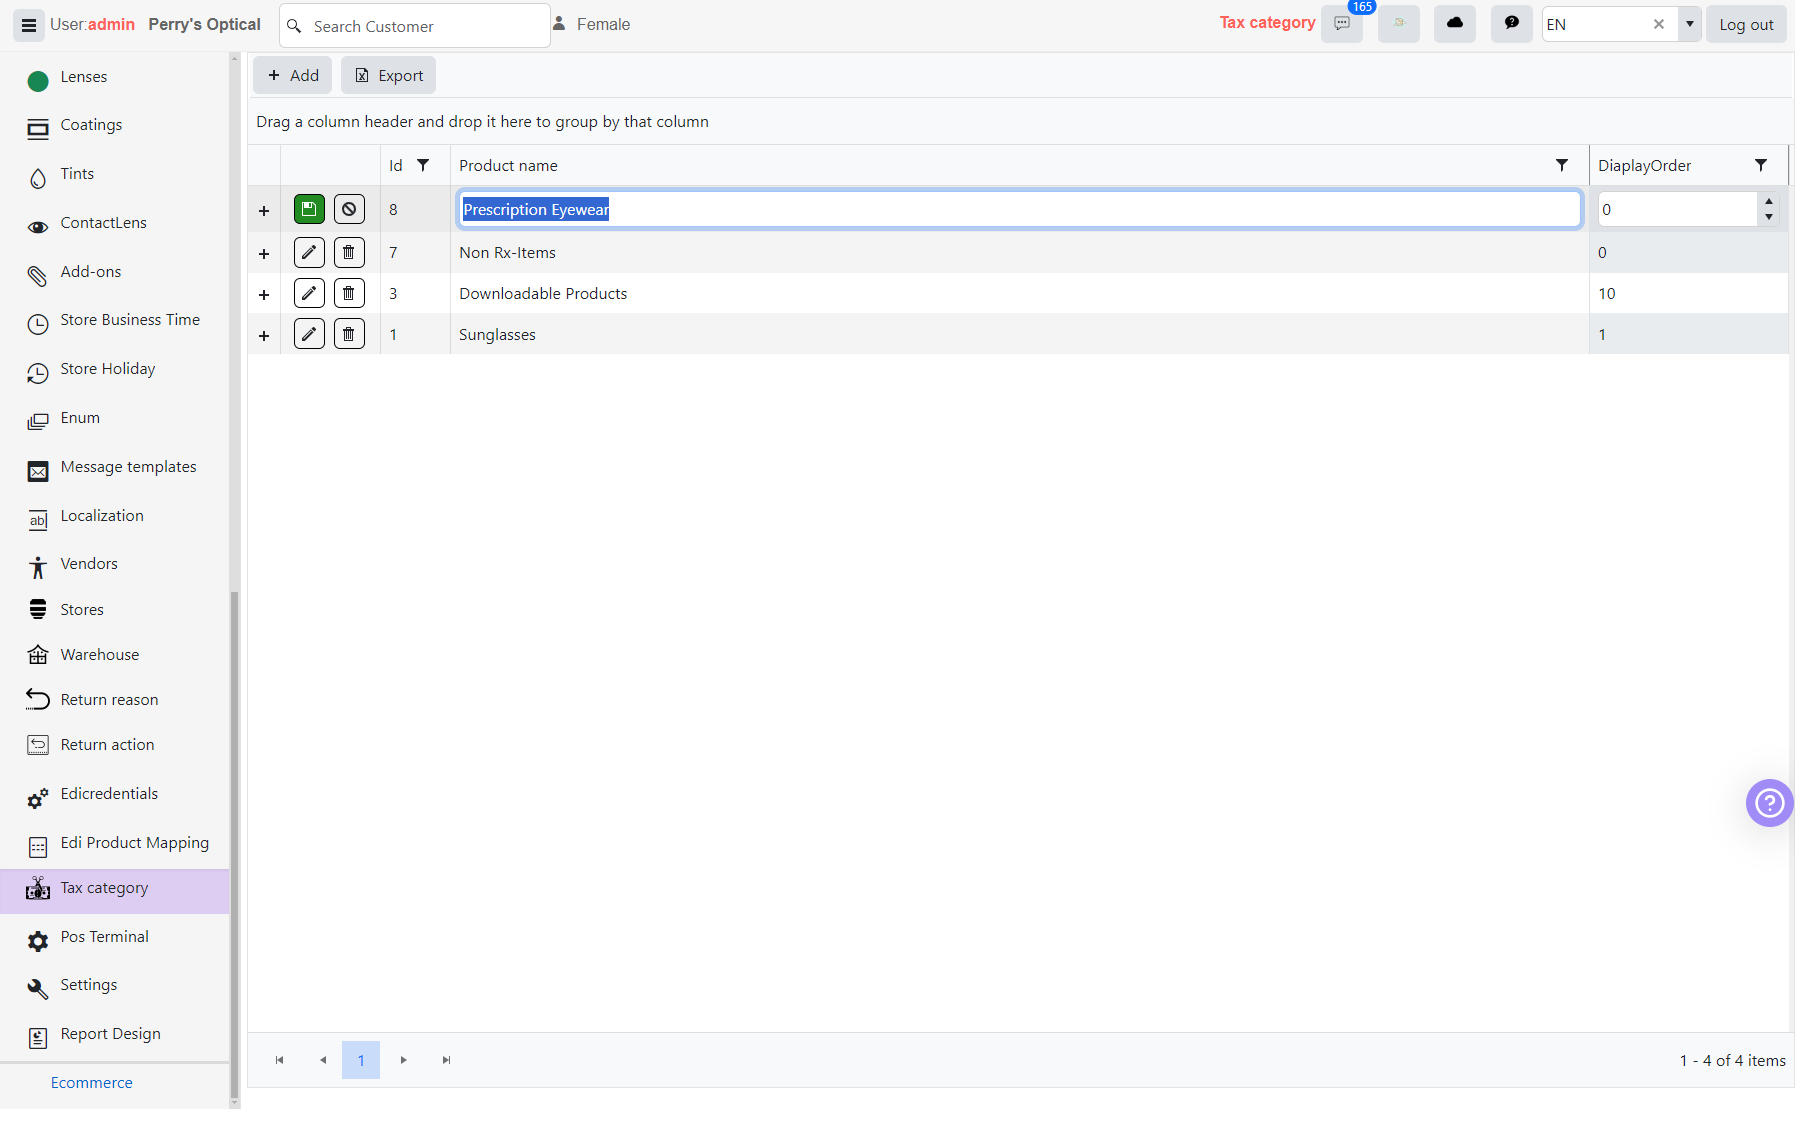The height and width of the screenshot is (1127, 1795).
Task: Decrease the display order value
Action: tap(1769, 217)
